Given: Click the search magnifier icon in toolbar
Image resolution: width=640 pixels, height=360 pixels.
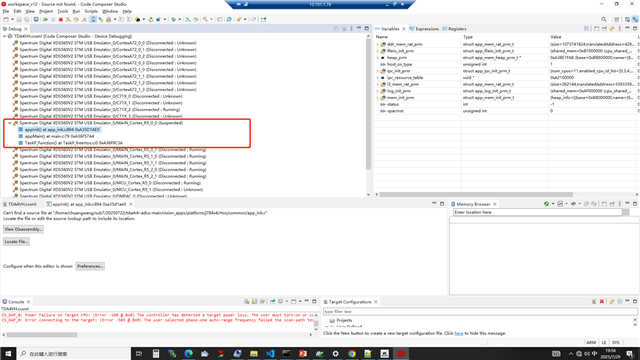Looking at the screenshot, I should point(604,19).
